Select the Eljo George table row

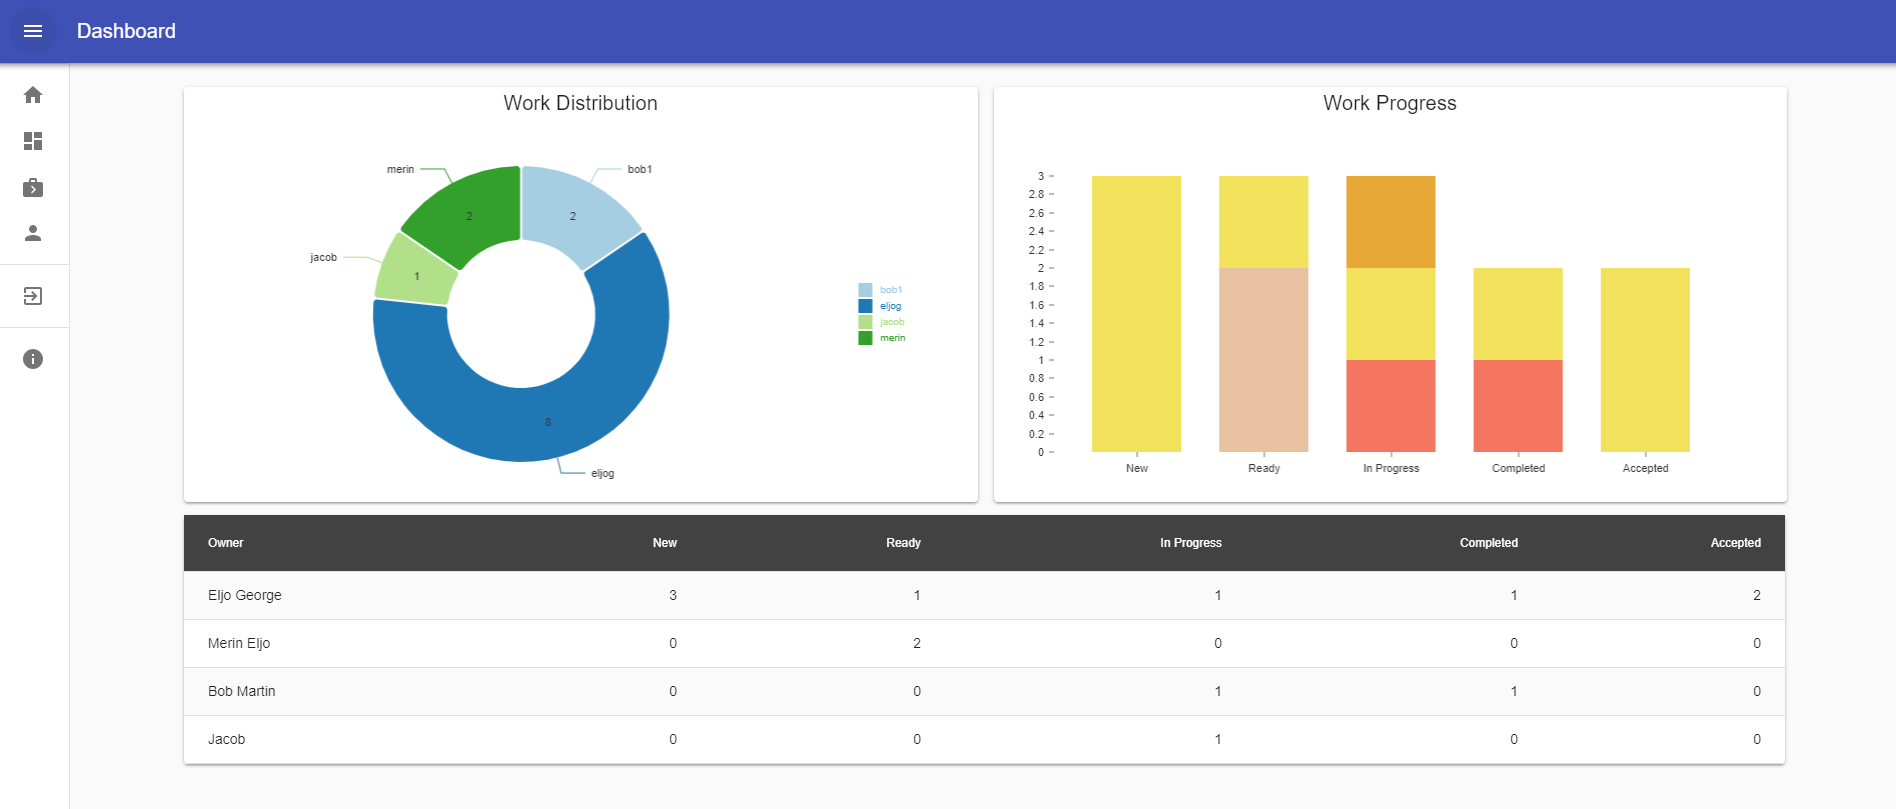pos(984,595)
